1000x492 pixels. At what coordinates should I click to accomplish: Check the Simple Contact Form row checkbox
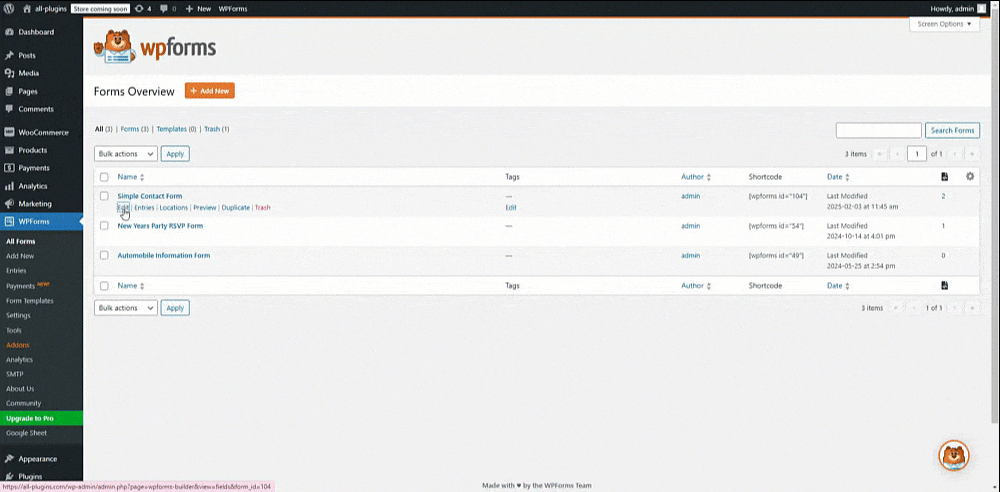point(104,196)
